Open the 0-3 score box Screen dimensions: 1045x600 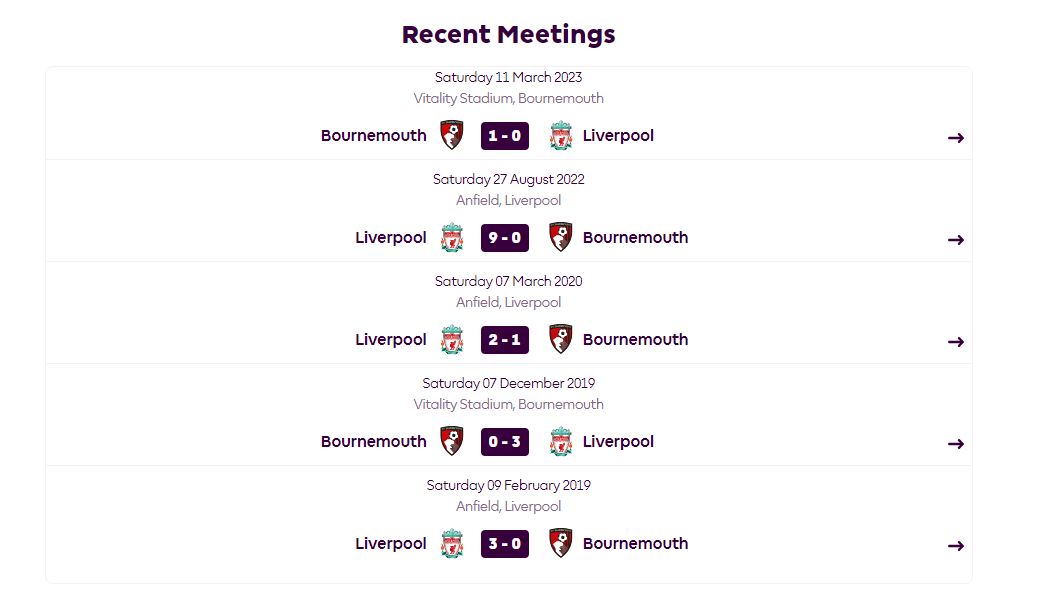[505, 442]
